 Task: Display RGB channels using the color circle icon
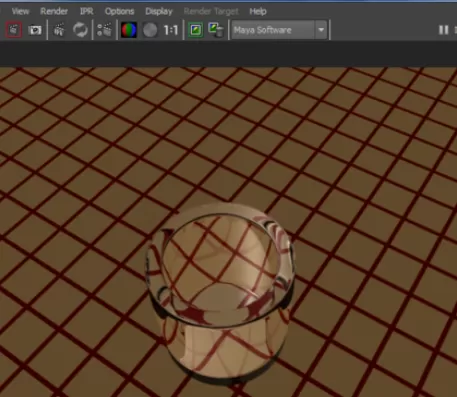(129, 30)
